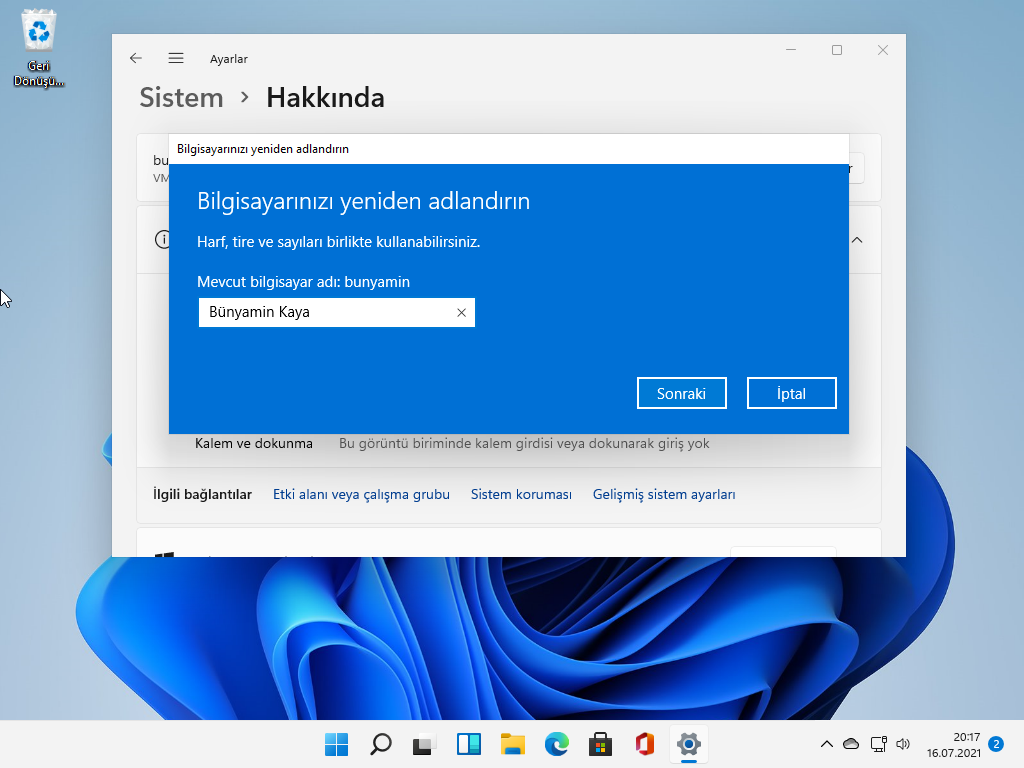Screen dimensions: 1024x768
Task: Open the volume control in the system tray
Action: pyautogui.click(x=903, y=744)
